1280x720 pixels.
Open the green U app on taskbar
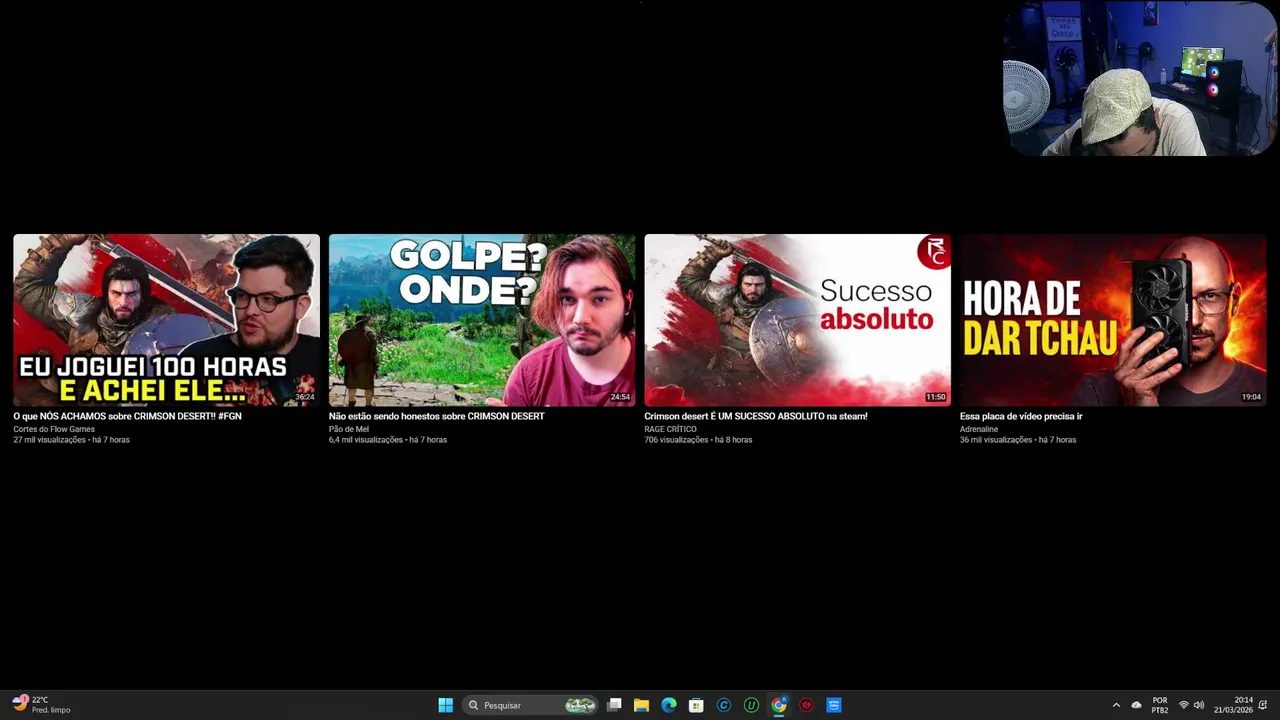(x=751, y=705)
